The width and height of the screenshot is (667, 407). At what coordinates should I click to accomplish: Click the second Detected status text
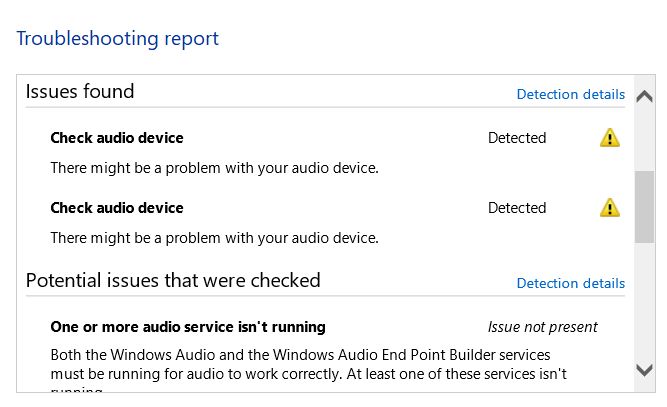tap(517, 208)
